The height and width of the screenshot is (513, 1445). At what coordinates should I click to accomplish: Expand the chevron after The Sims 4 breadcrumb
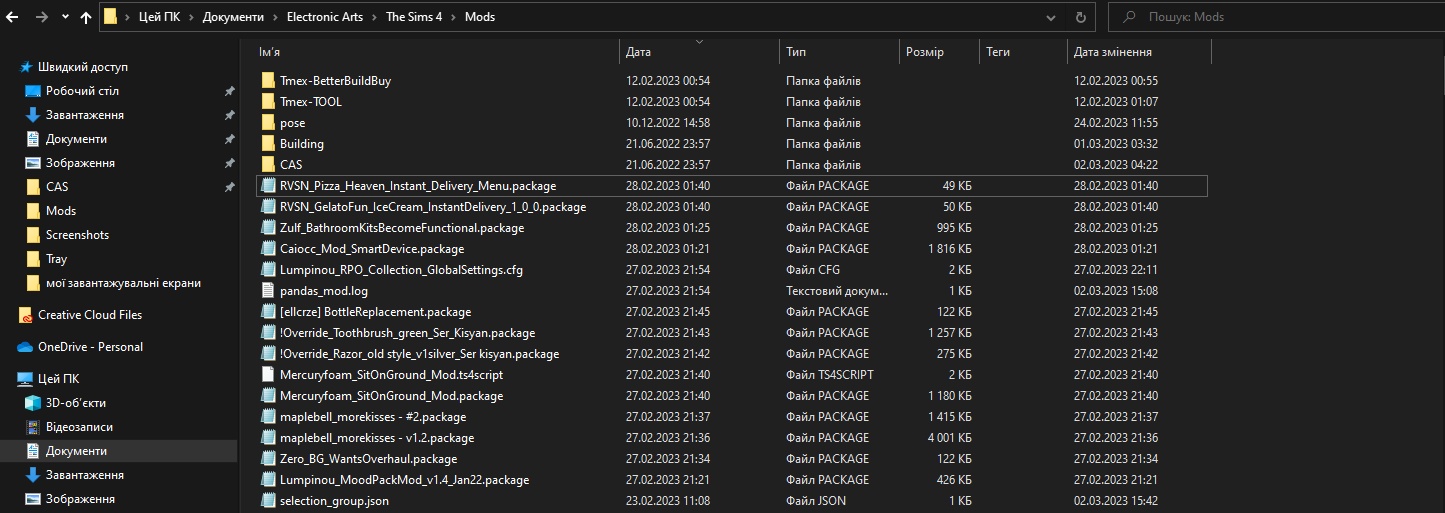[454, 17]
